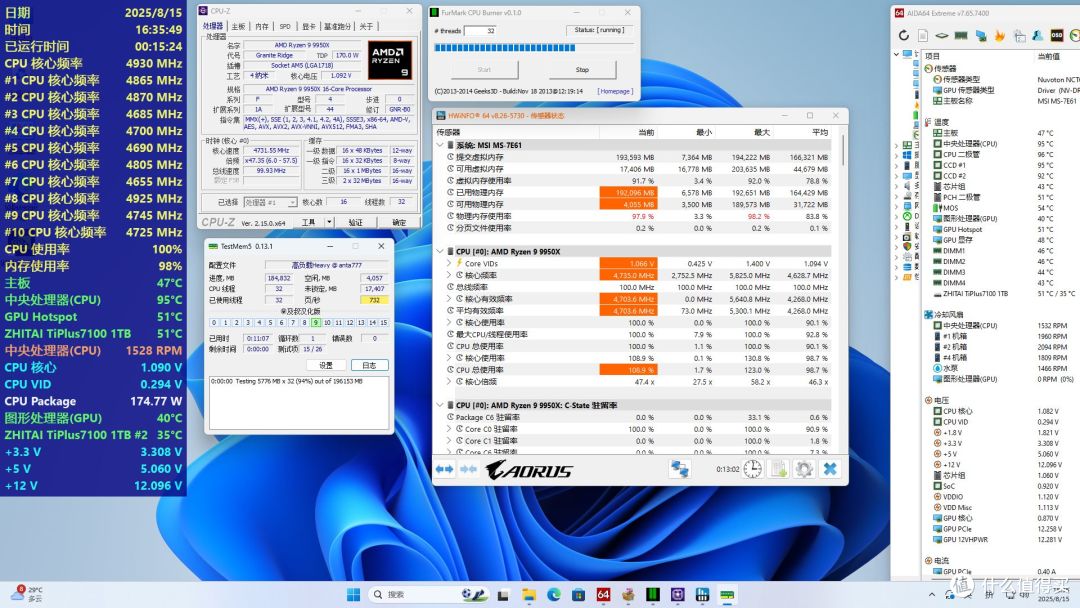Expand the Core C0 驻留率 row

pos(449,429)
